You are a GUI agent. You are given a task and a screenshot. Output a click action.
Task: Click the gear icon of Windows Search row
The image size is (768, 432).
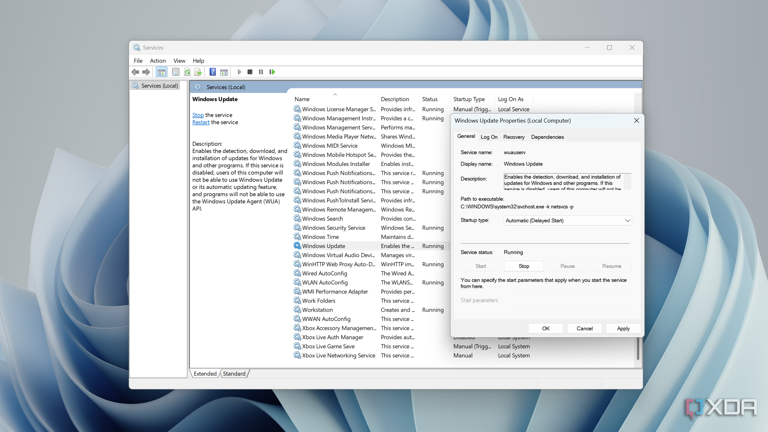click(297, 218)
